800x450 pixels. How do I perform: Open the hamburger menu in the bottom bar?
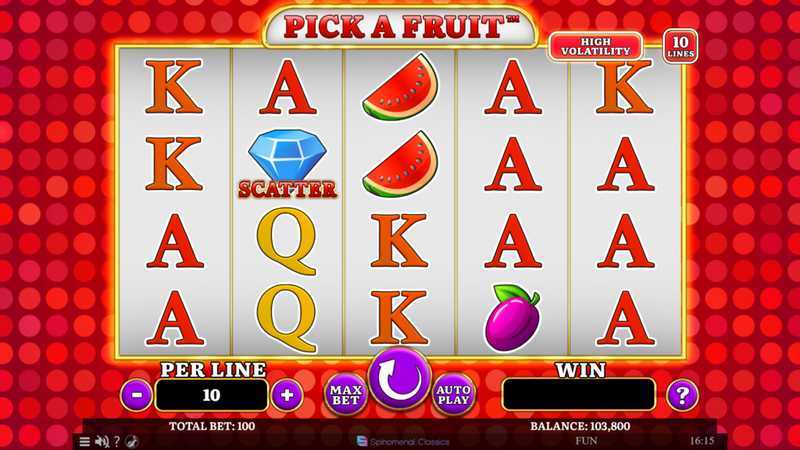[85, 441]
